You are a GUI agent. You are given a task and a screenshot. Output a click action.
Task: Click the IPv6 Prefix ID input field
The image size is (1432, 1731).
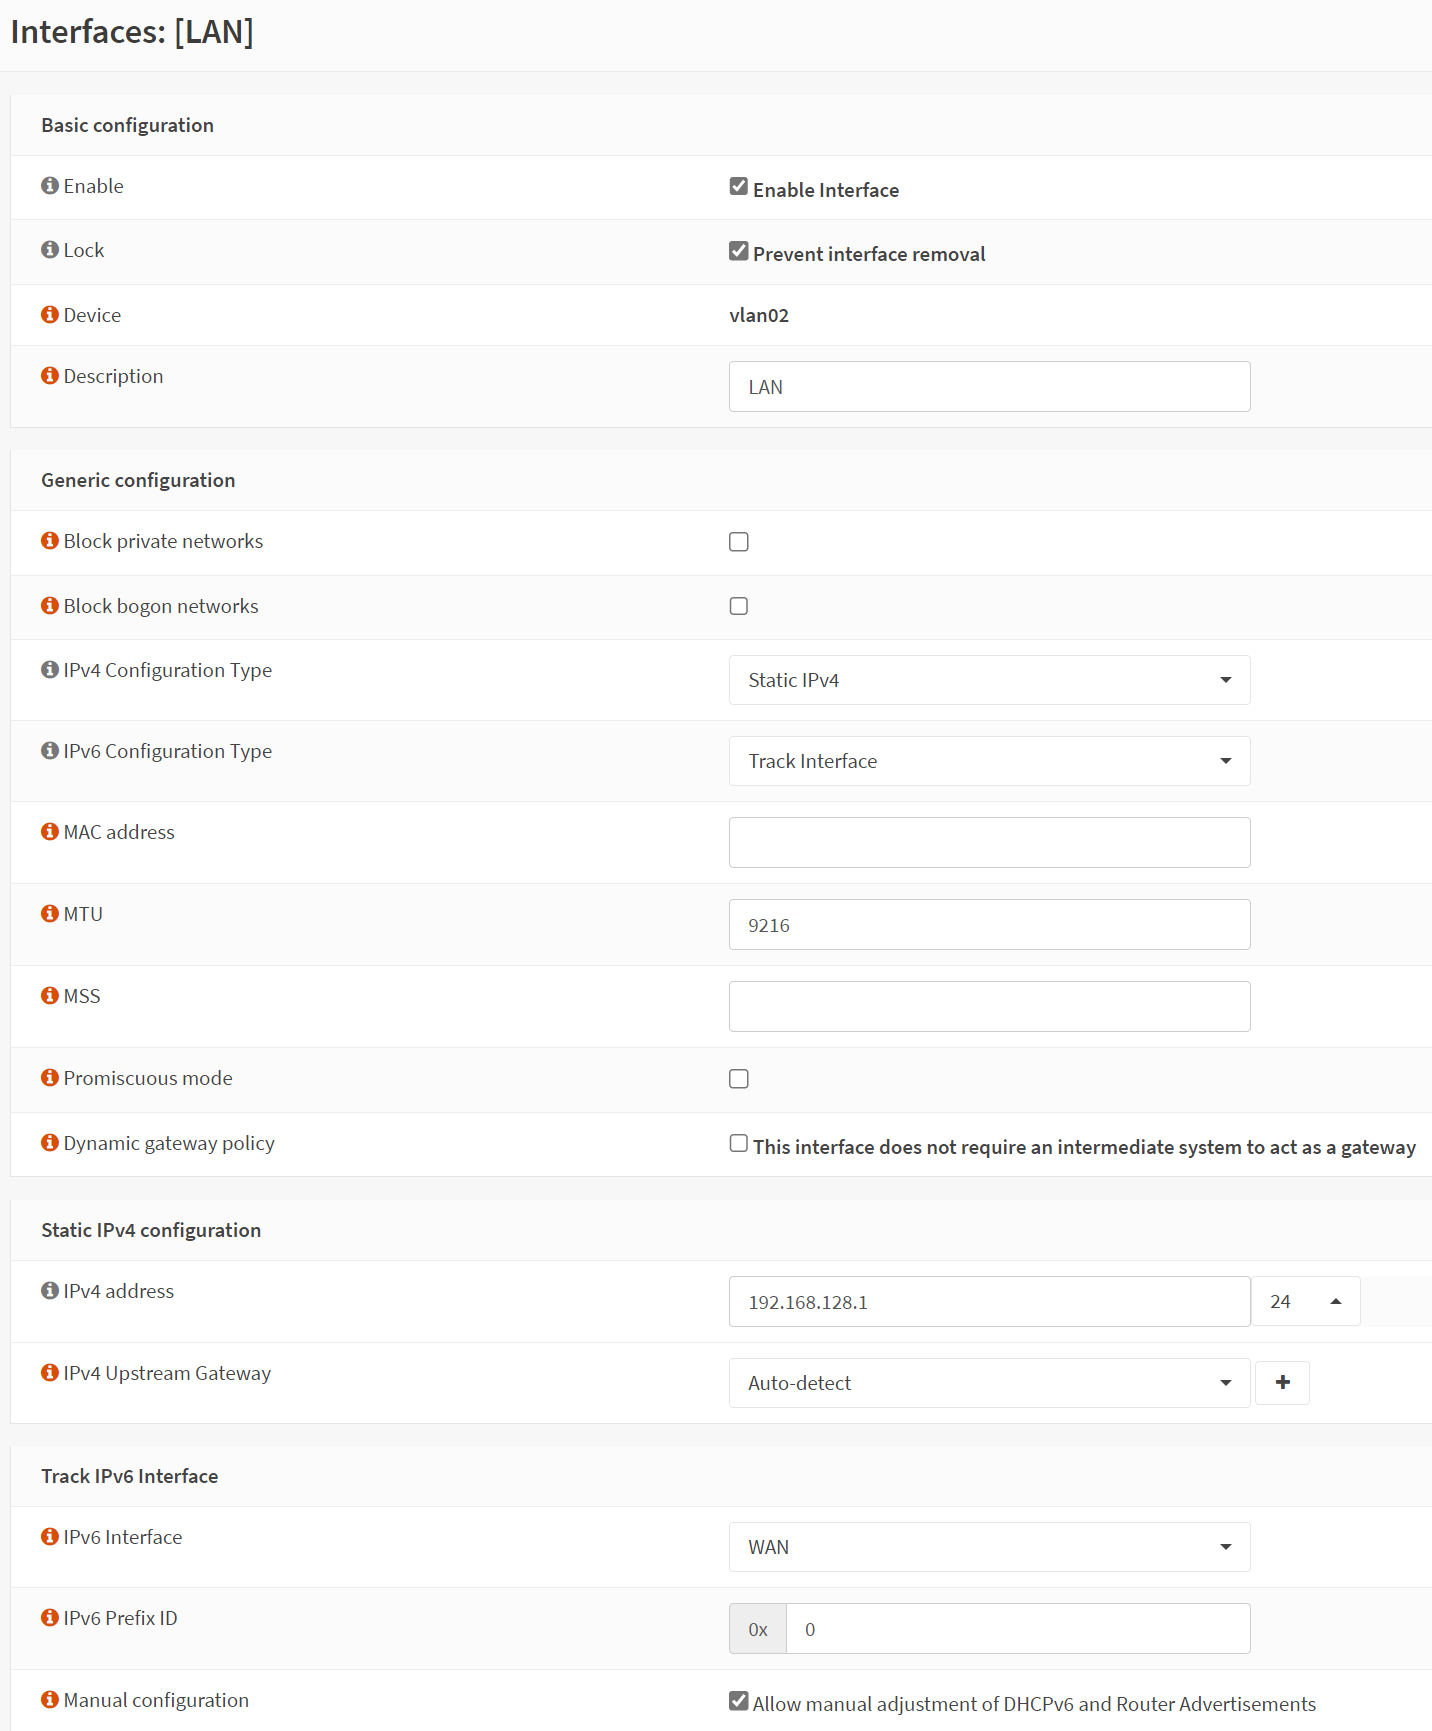tap(1018, 1629)
